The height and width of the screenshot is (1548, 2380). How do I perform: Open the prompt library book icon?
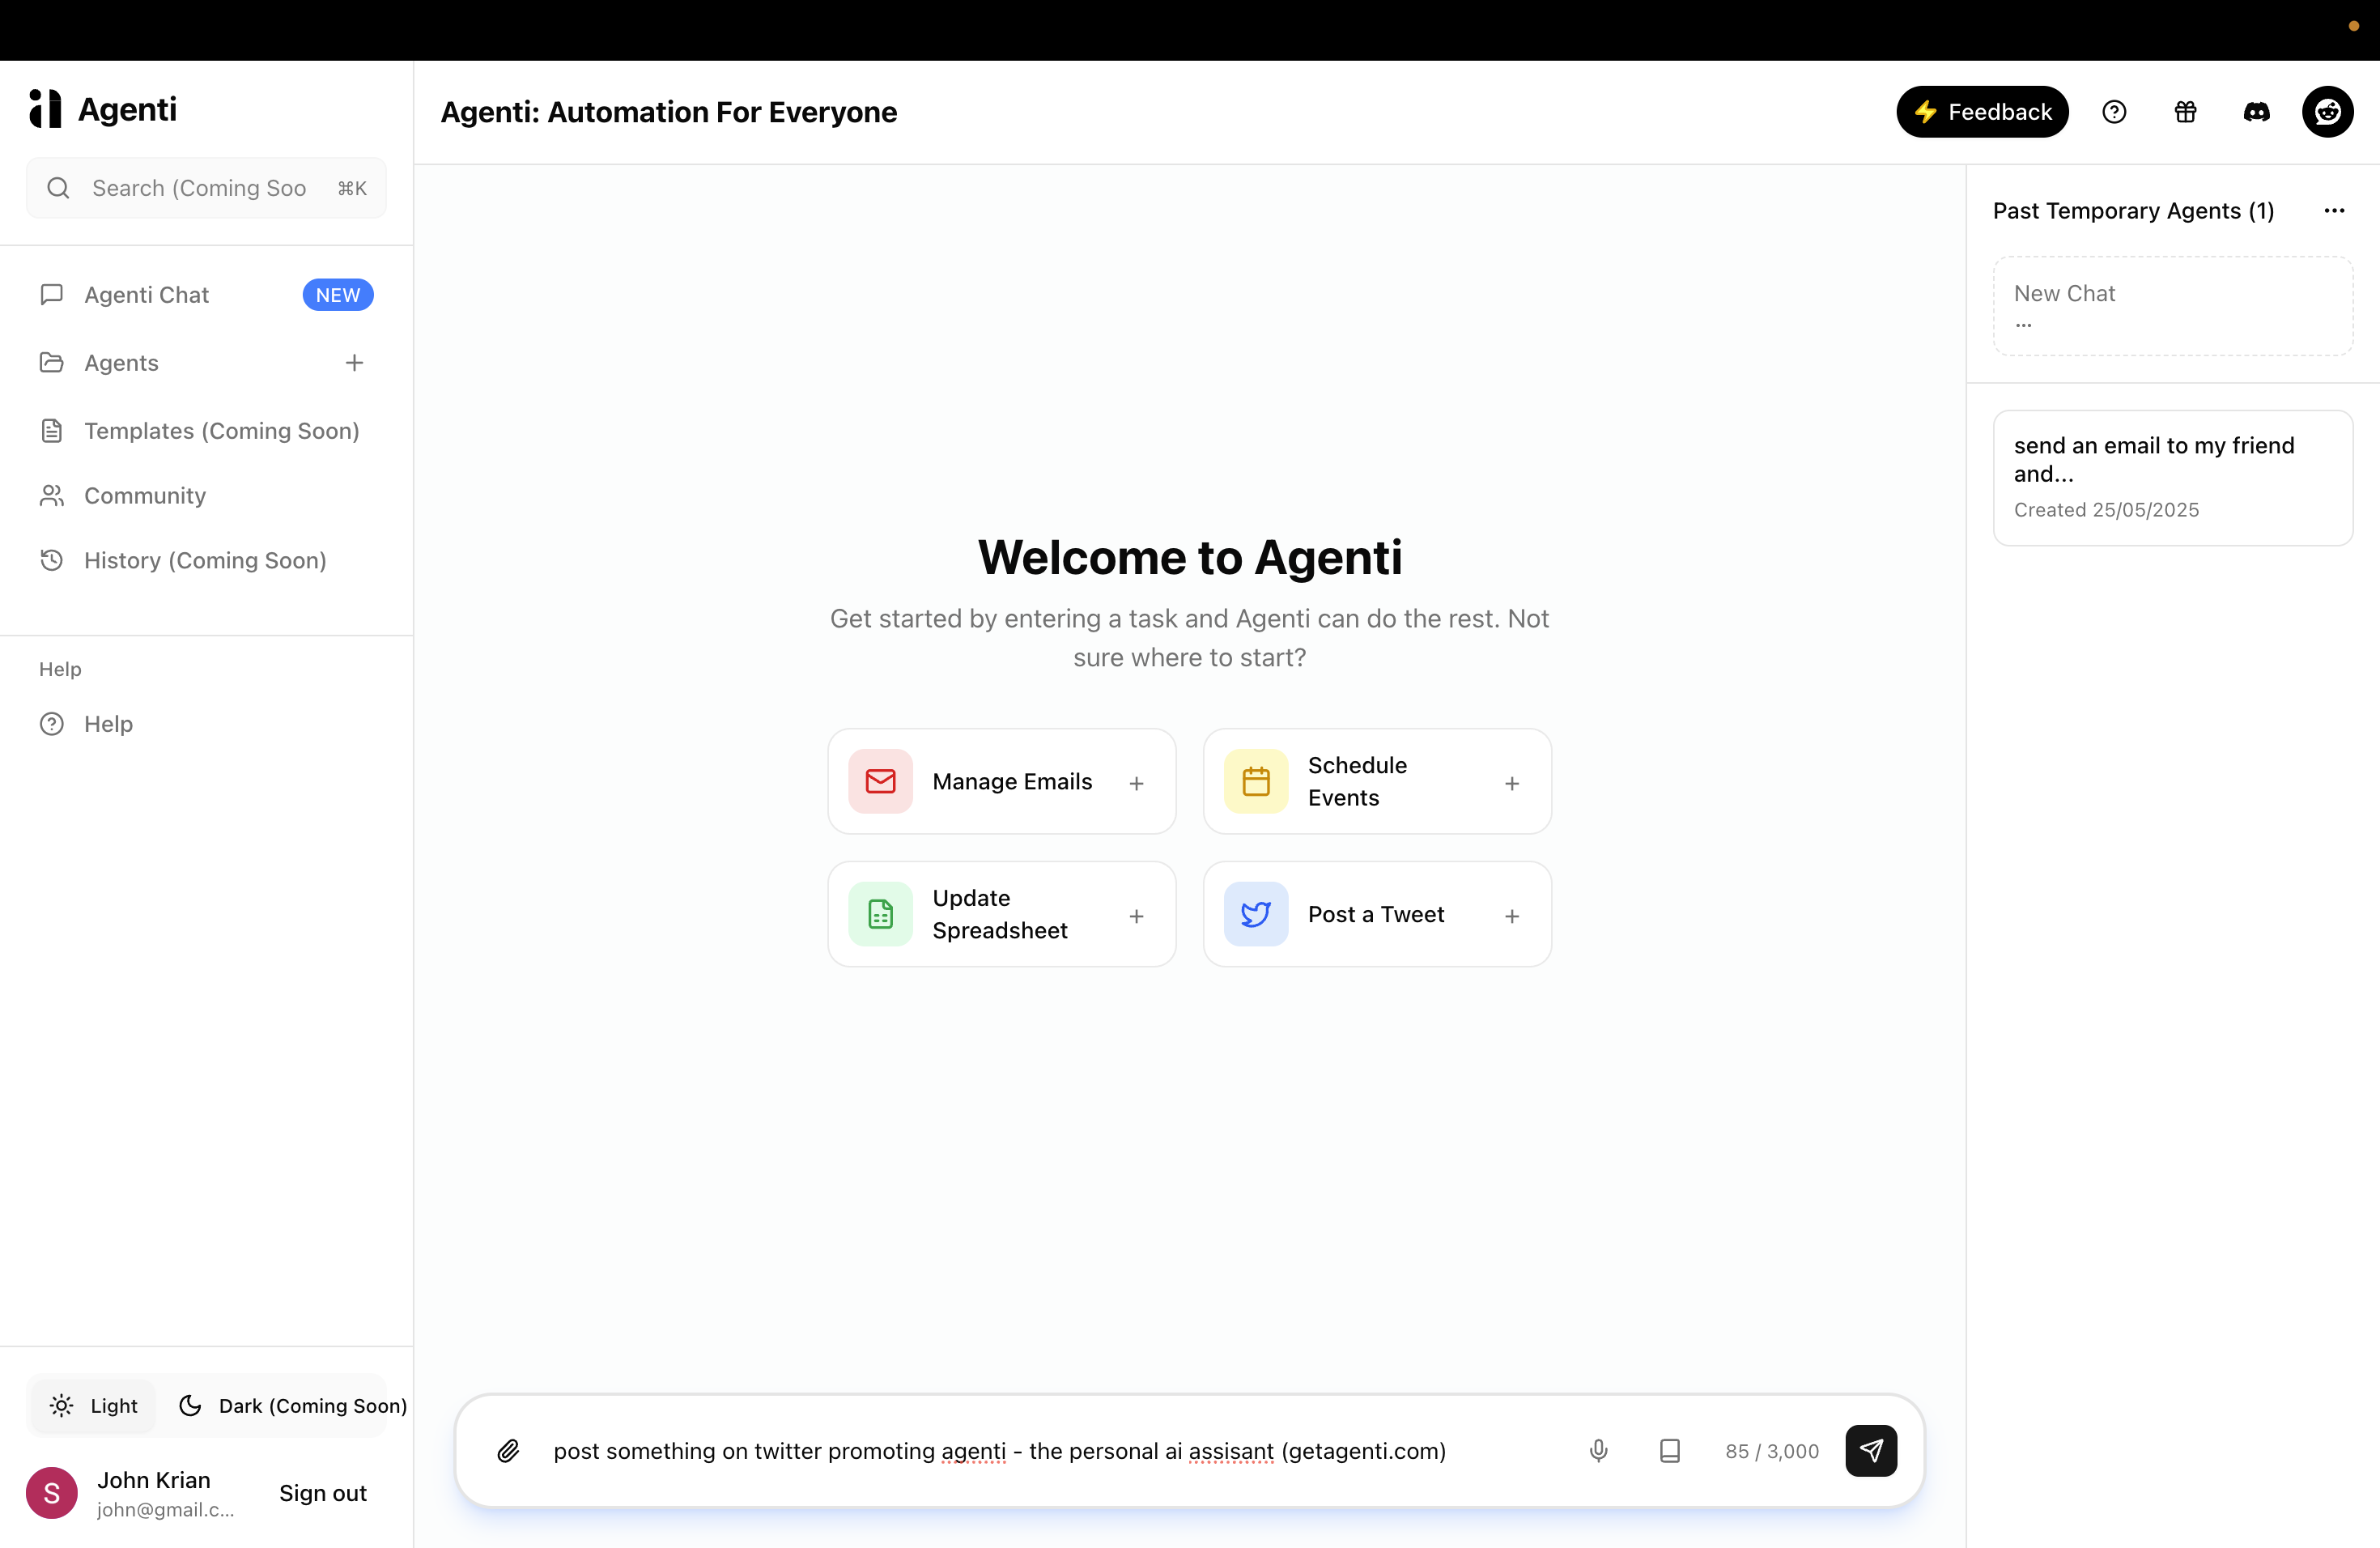point(1669,1451)
